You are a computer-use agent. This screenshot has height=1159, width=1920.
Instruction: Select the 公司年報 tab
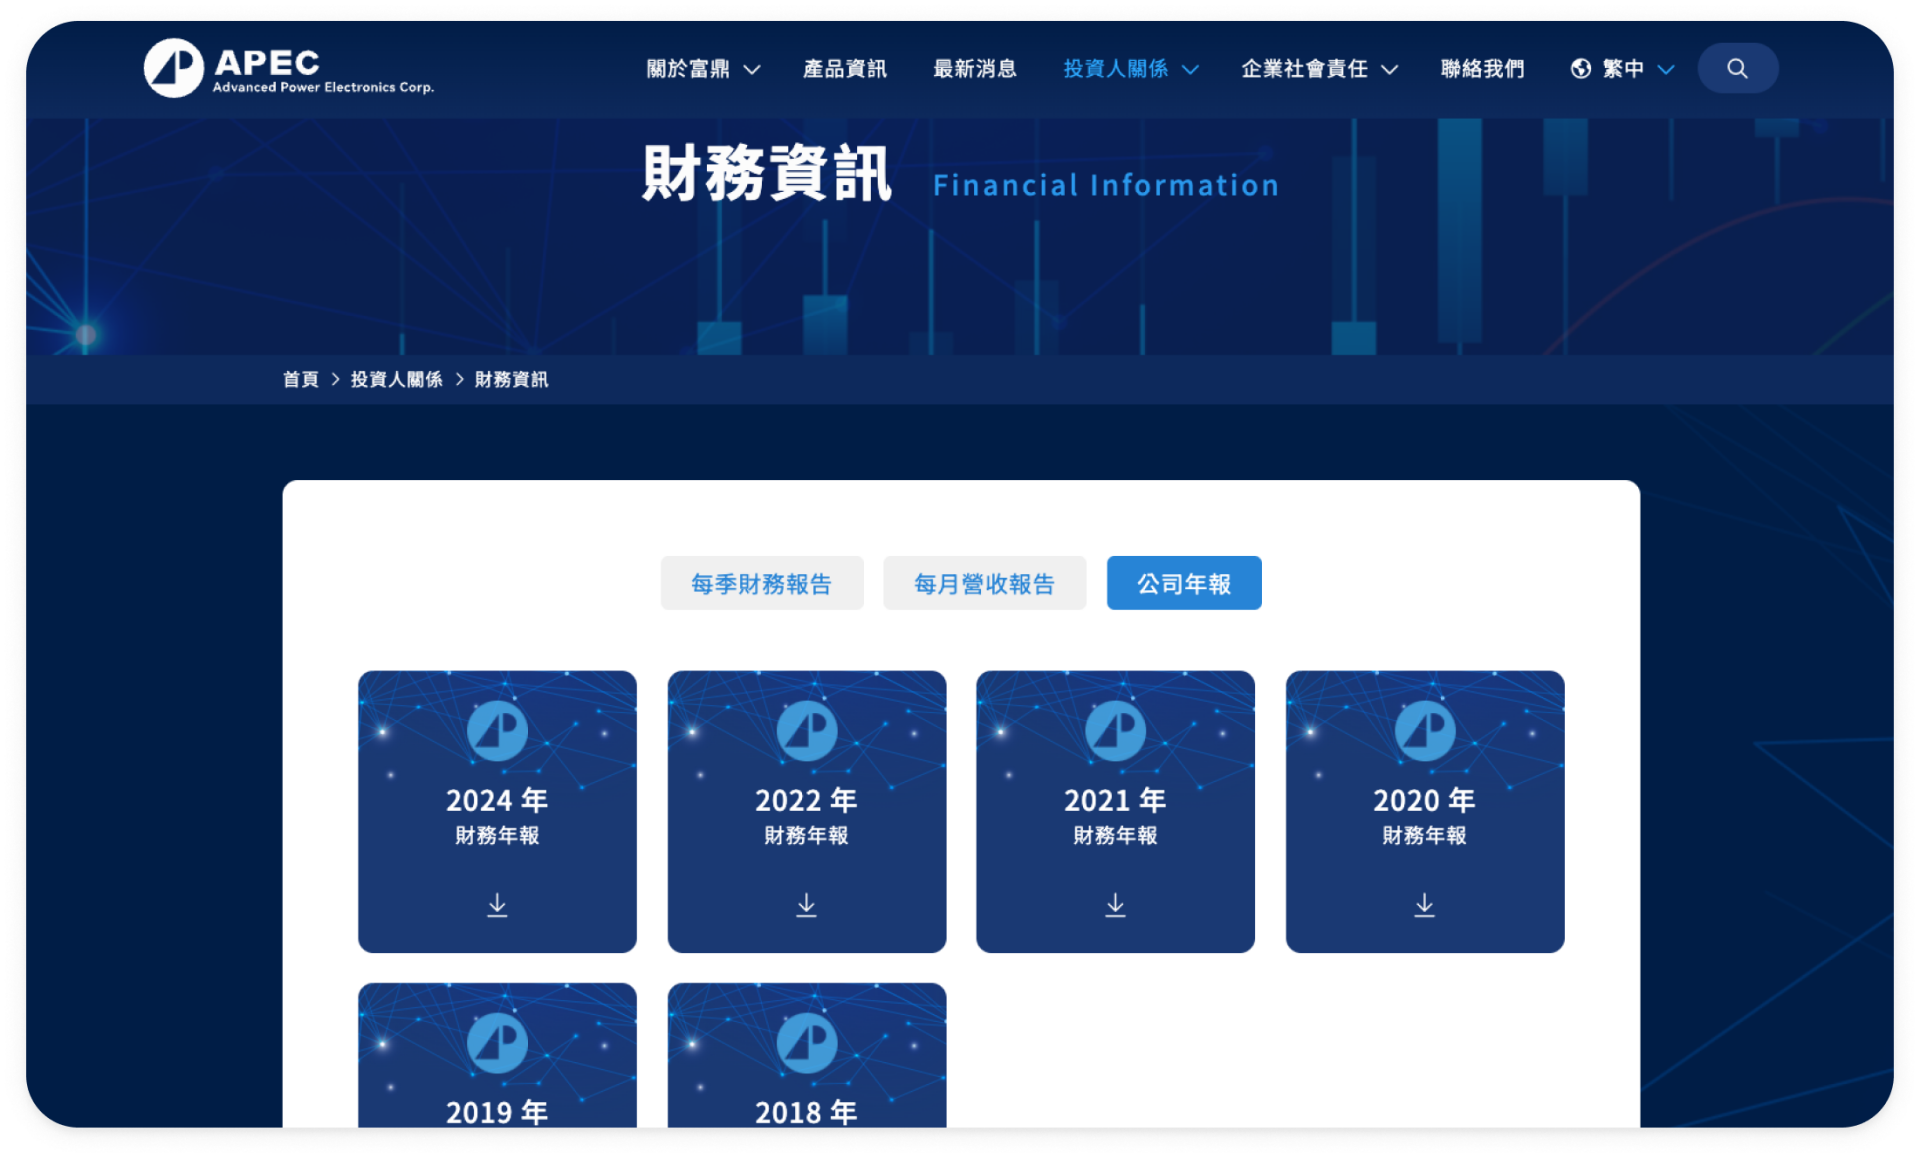(x=1183, y=583)
